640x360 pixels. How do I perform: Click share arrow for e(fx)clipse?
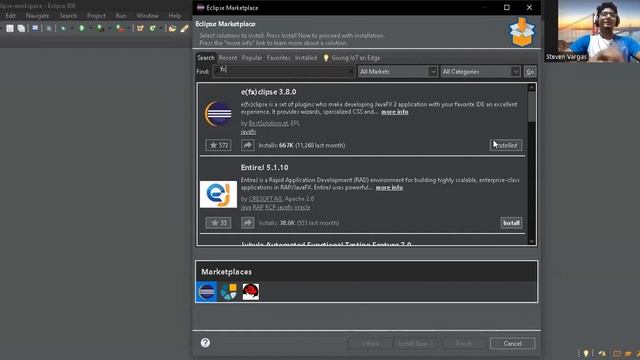247,145
